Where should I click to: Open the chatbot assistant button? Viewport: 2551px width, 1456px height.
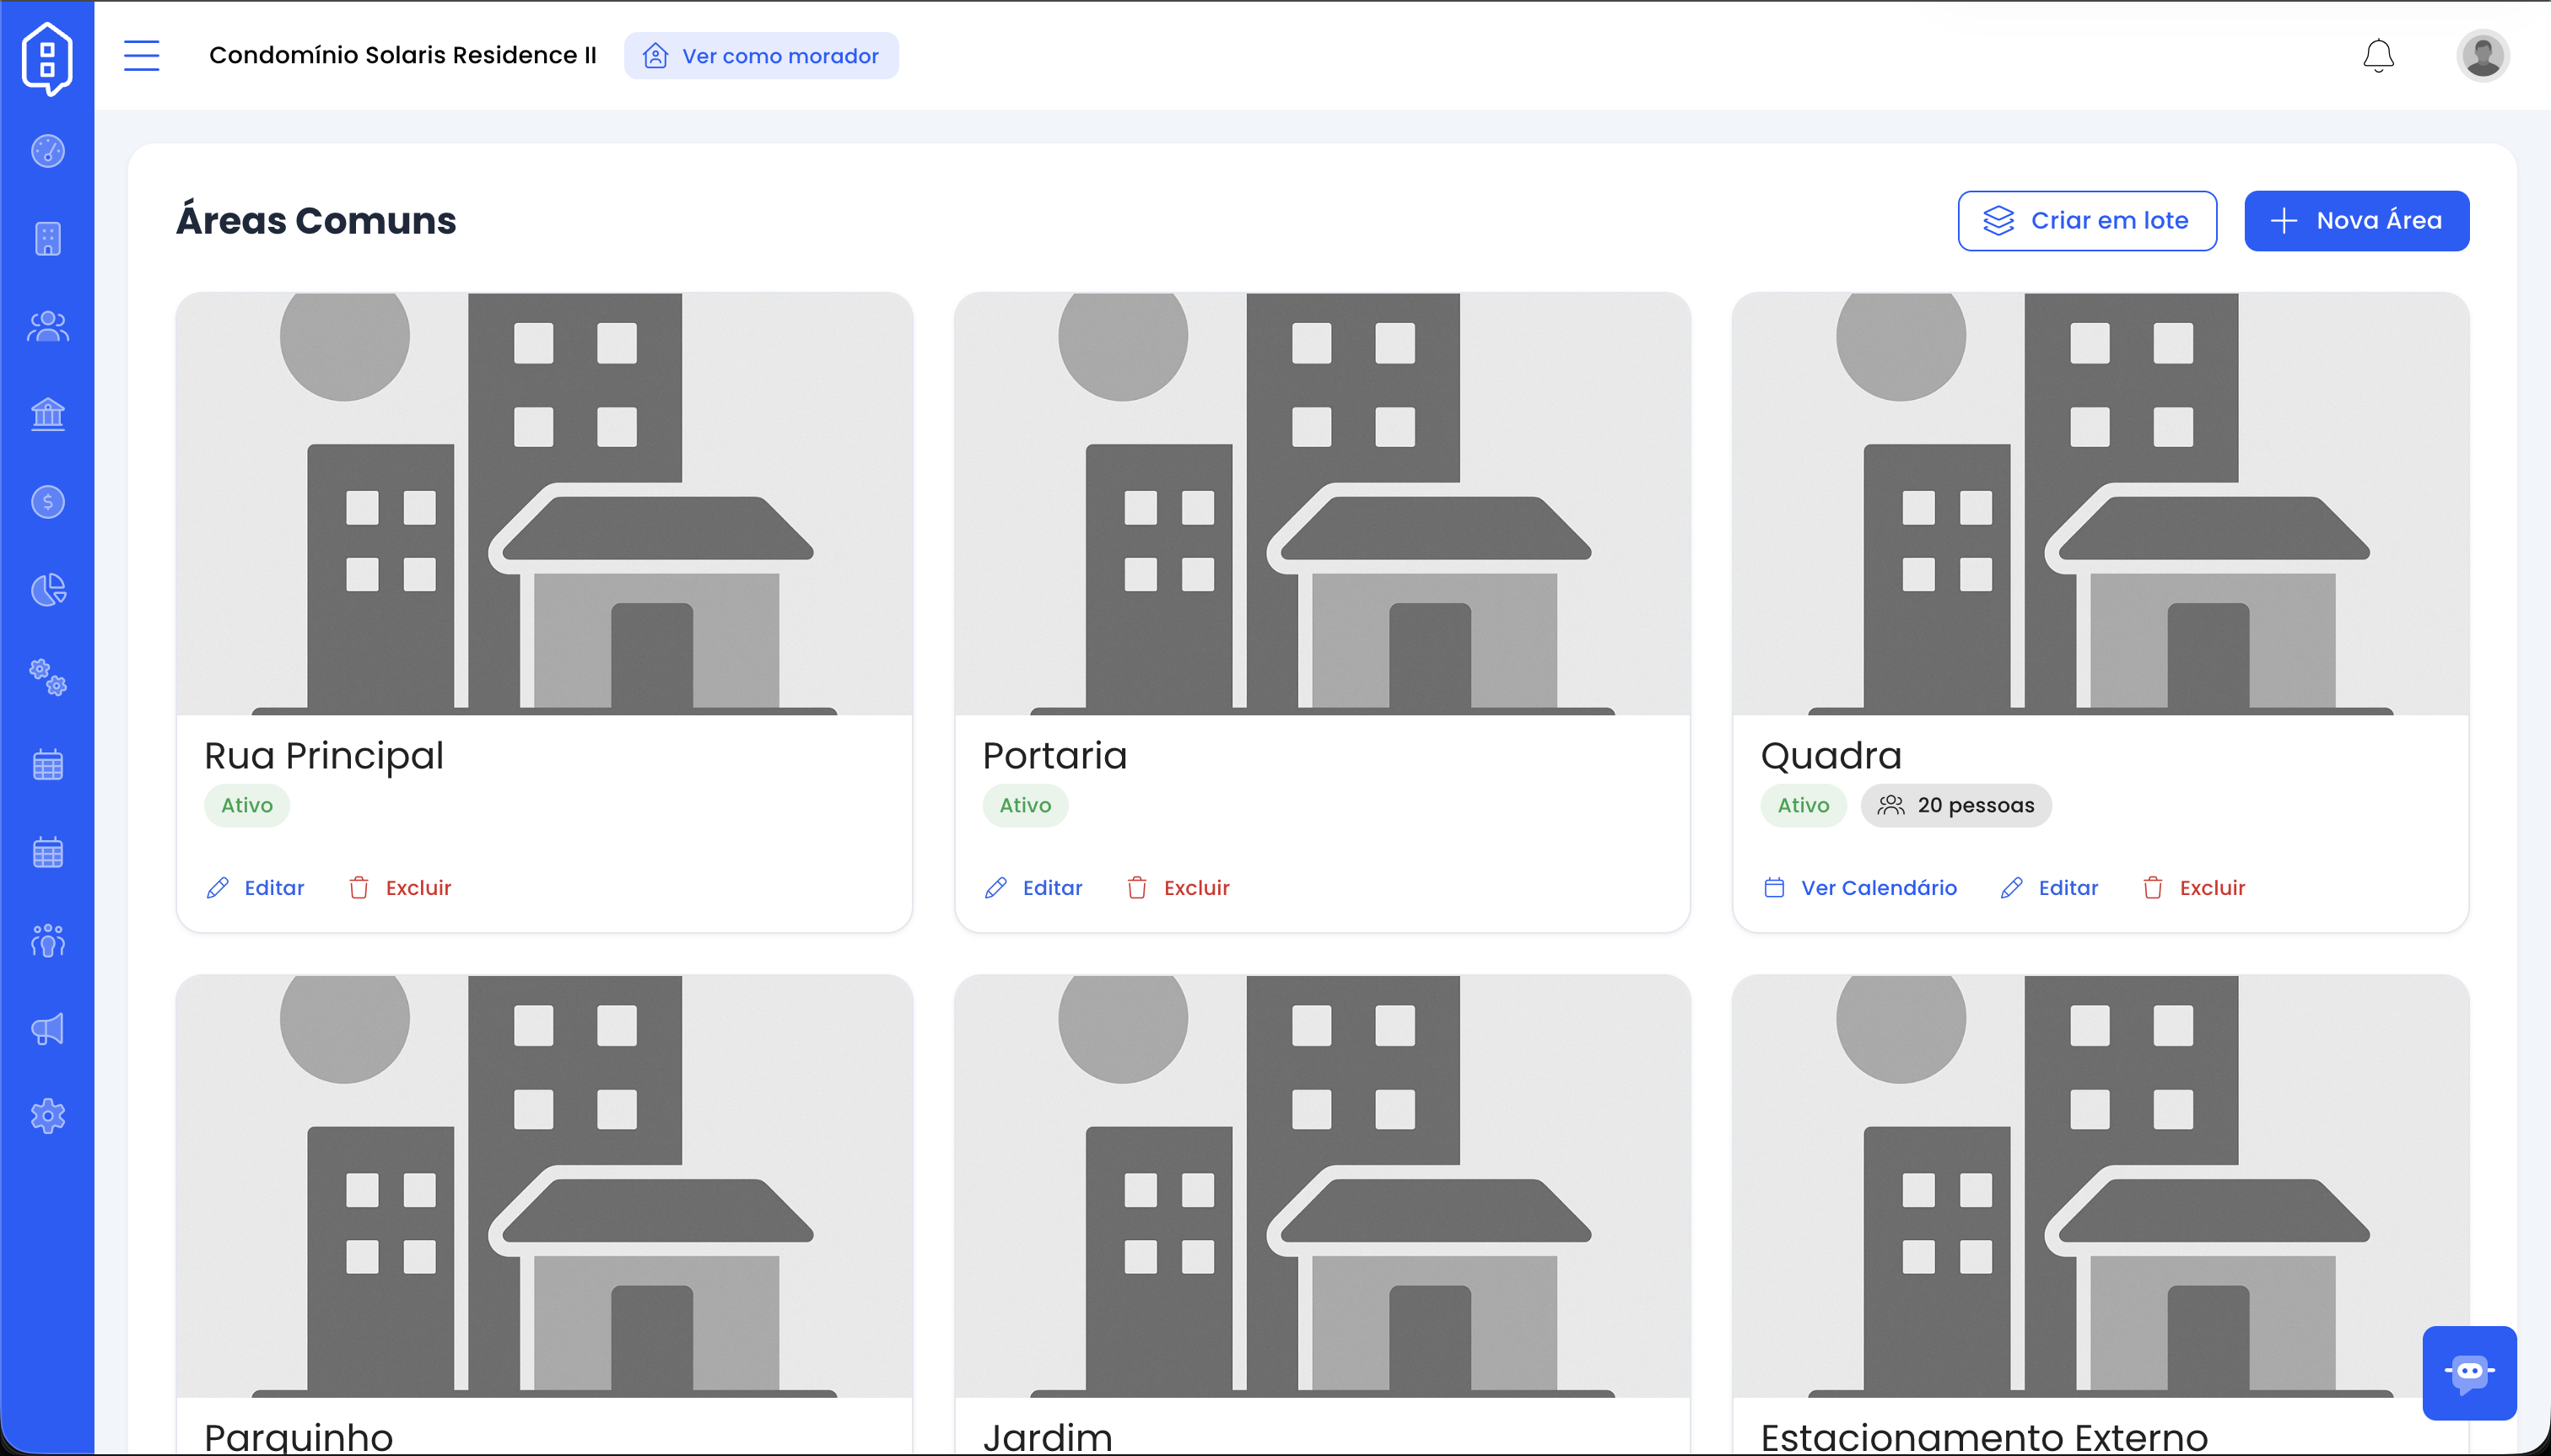[x=2469, y=1372]
